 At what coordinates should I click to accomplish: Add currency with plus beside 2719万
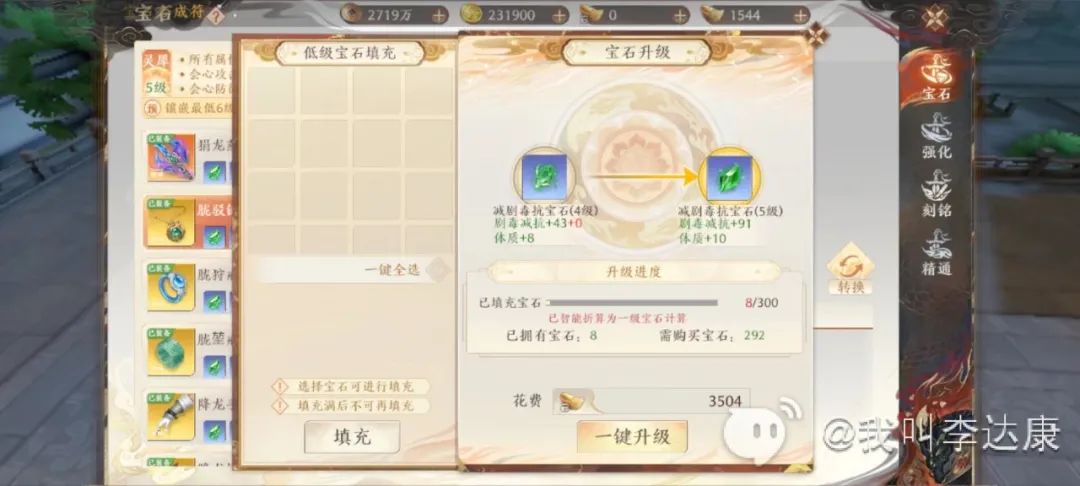[x=439, y=14]
